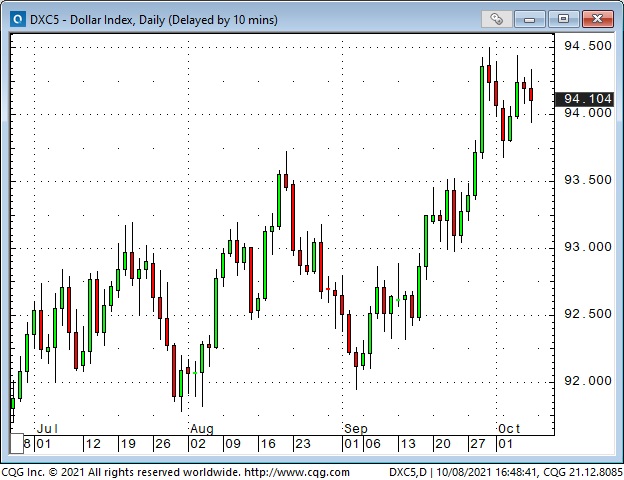624x480 pixels.
Task: Click the tall green candle near Sep 27
Action: (482, 109)
